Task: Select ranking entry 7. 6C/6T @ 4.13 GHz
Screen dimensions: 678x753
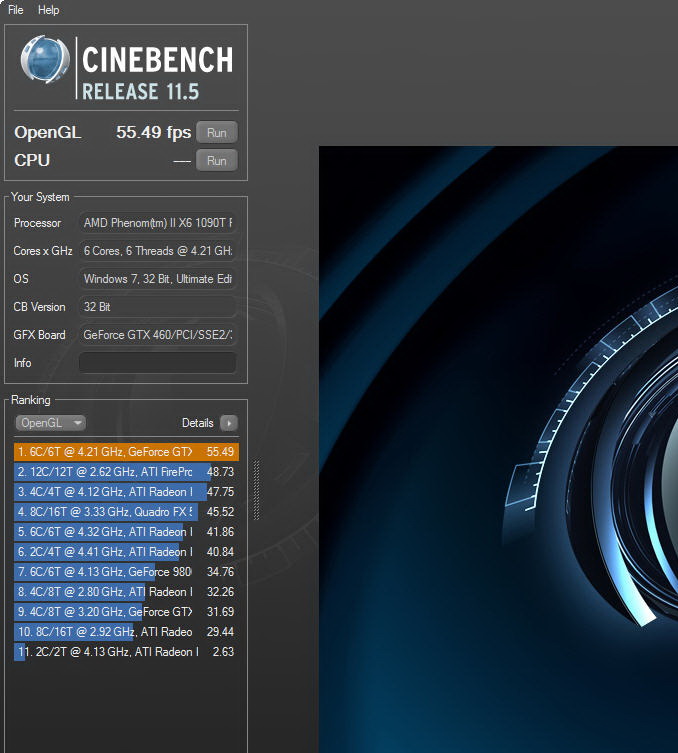Action: pyautogui.click(x=126, y=572)
